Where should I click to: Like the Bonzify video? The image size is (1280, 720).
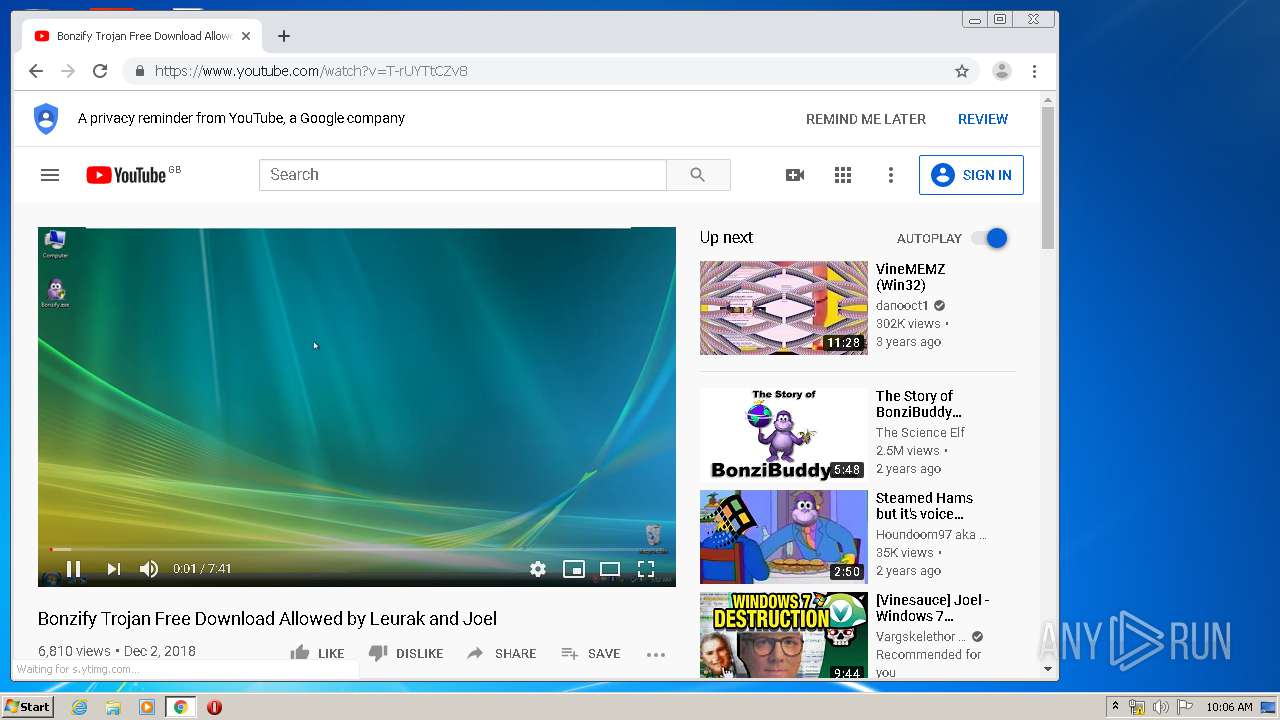pyautogui.click(x=317, y=654)
